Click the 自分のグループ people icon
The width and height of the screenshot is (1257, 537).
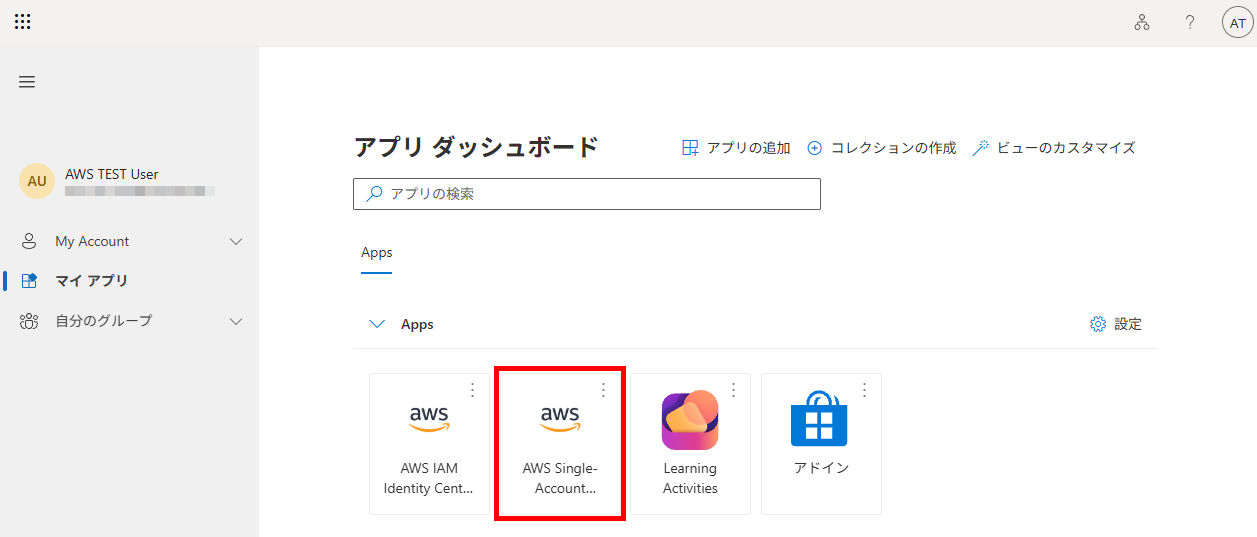click(x=29, y=321)
